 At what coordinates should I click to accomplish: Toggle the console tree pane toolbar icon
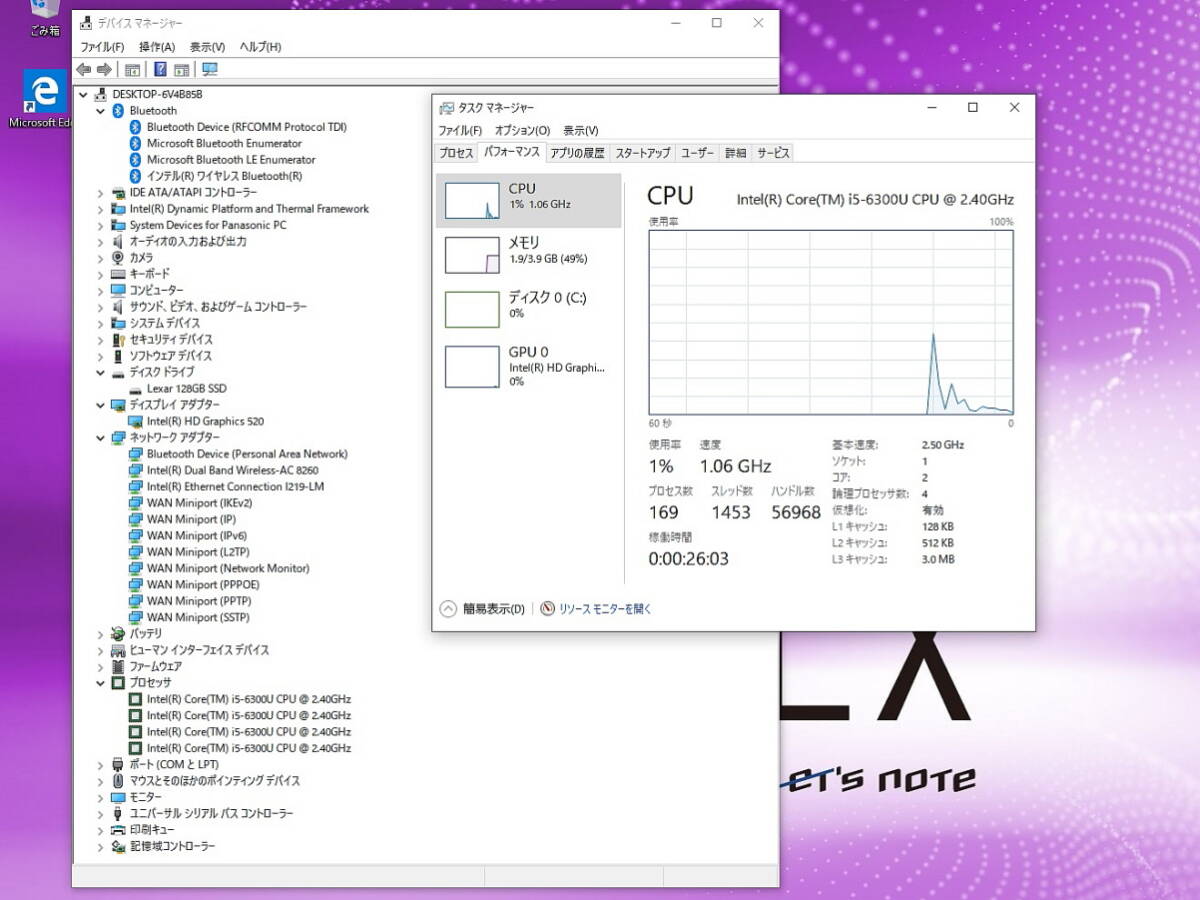[132, 69]
